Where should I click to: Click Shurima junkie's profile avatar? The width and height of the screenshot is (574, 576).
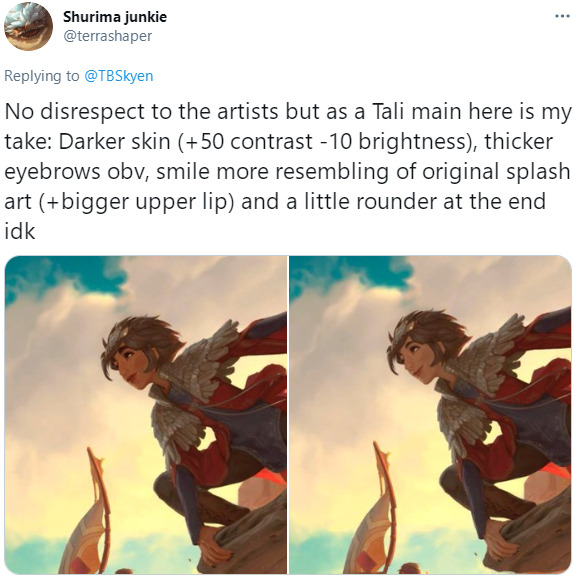[x=28, y=26]
